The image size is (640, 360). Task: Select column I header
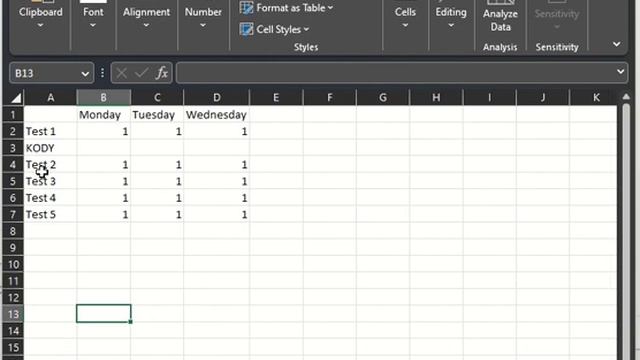point(489,98)
